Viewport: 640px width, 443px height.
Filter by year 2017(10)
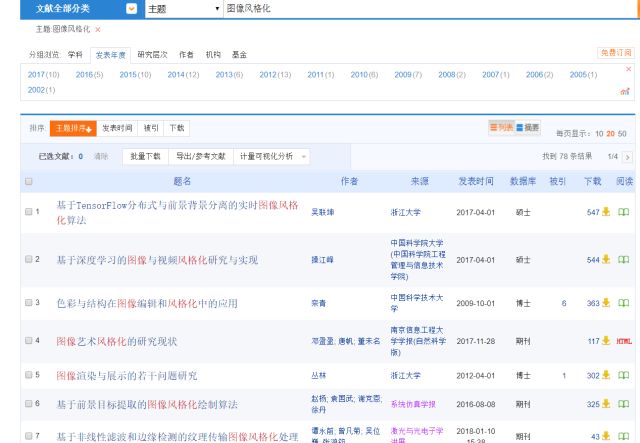point(44,75)
